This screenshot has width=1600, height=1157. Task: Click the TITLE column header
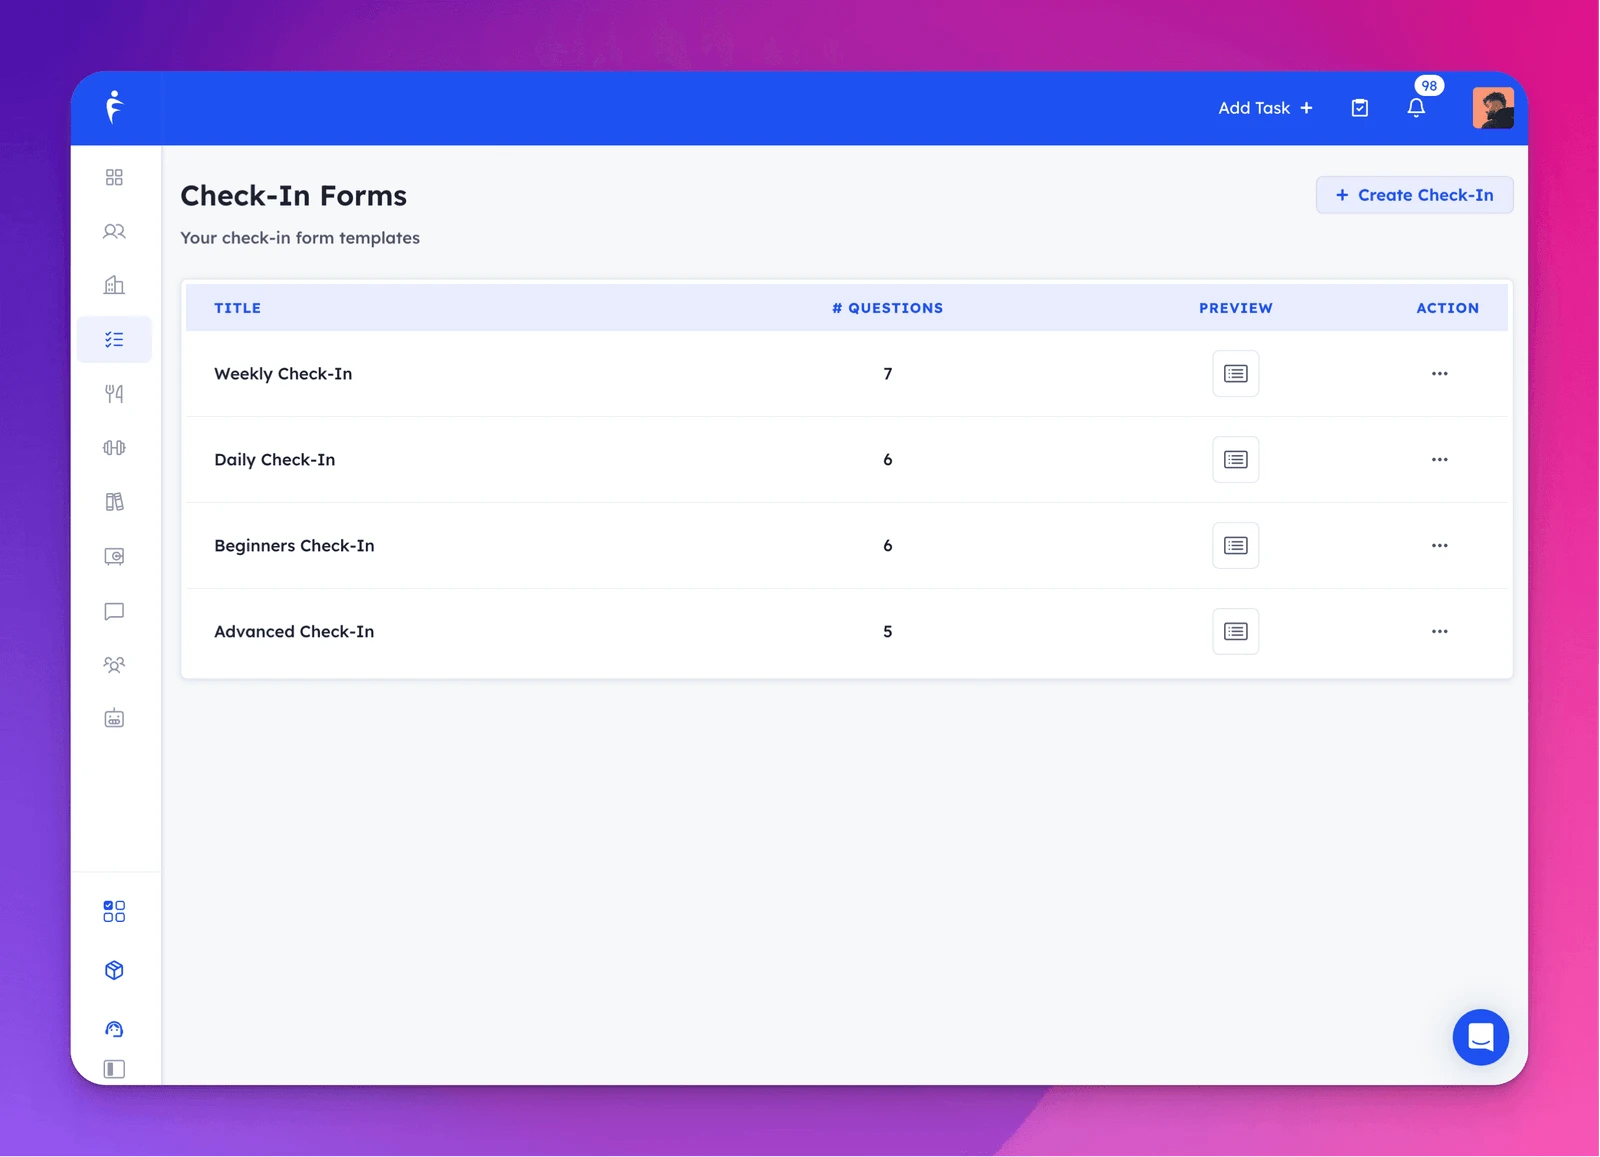coord(237,308)
